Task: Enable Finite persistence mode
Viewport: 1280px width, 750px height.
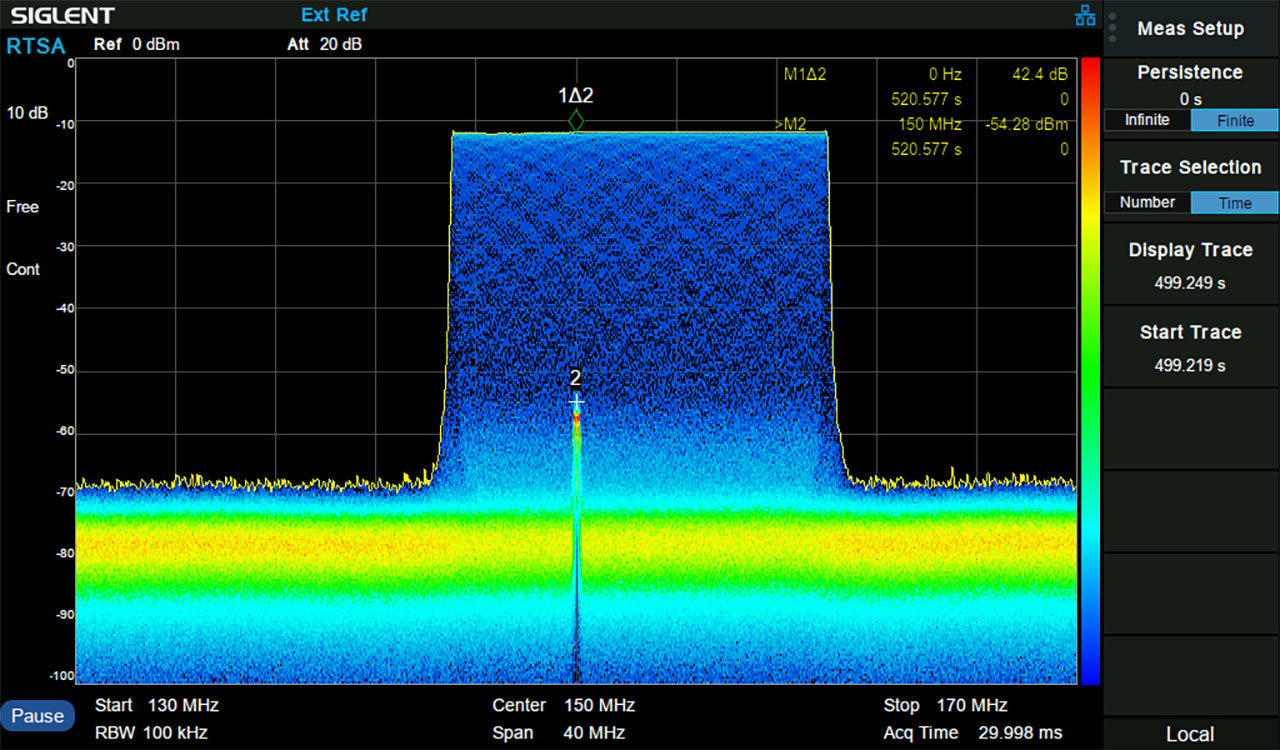Action: click(x=1234, y=119)
